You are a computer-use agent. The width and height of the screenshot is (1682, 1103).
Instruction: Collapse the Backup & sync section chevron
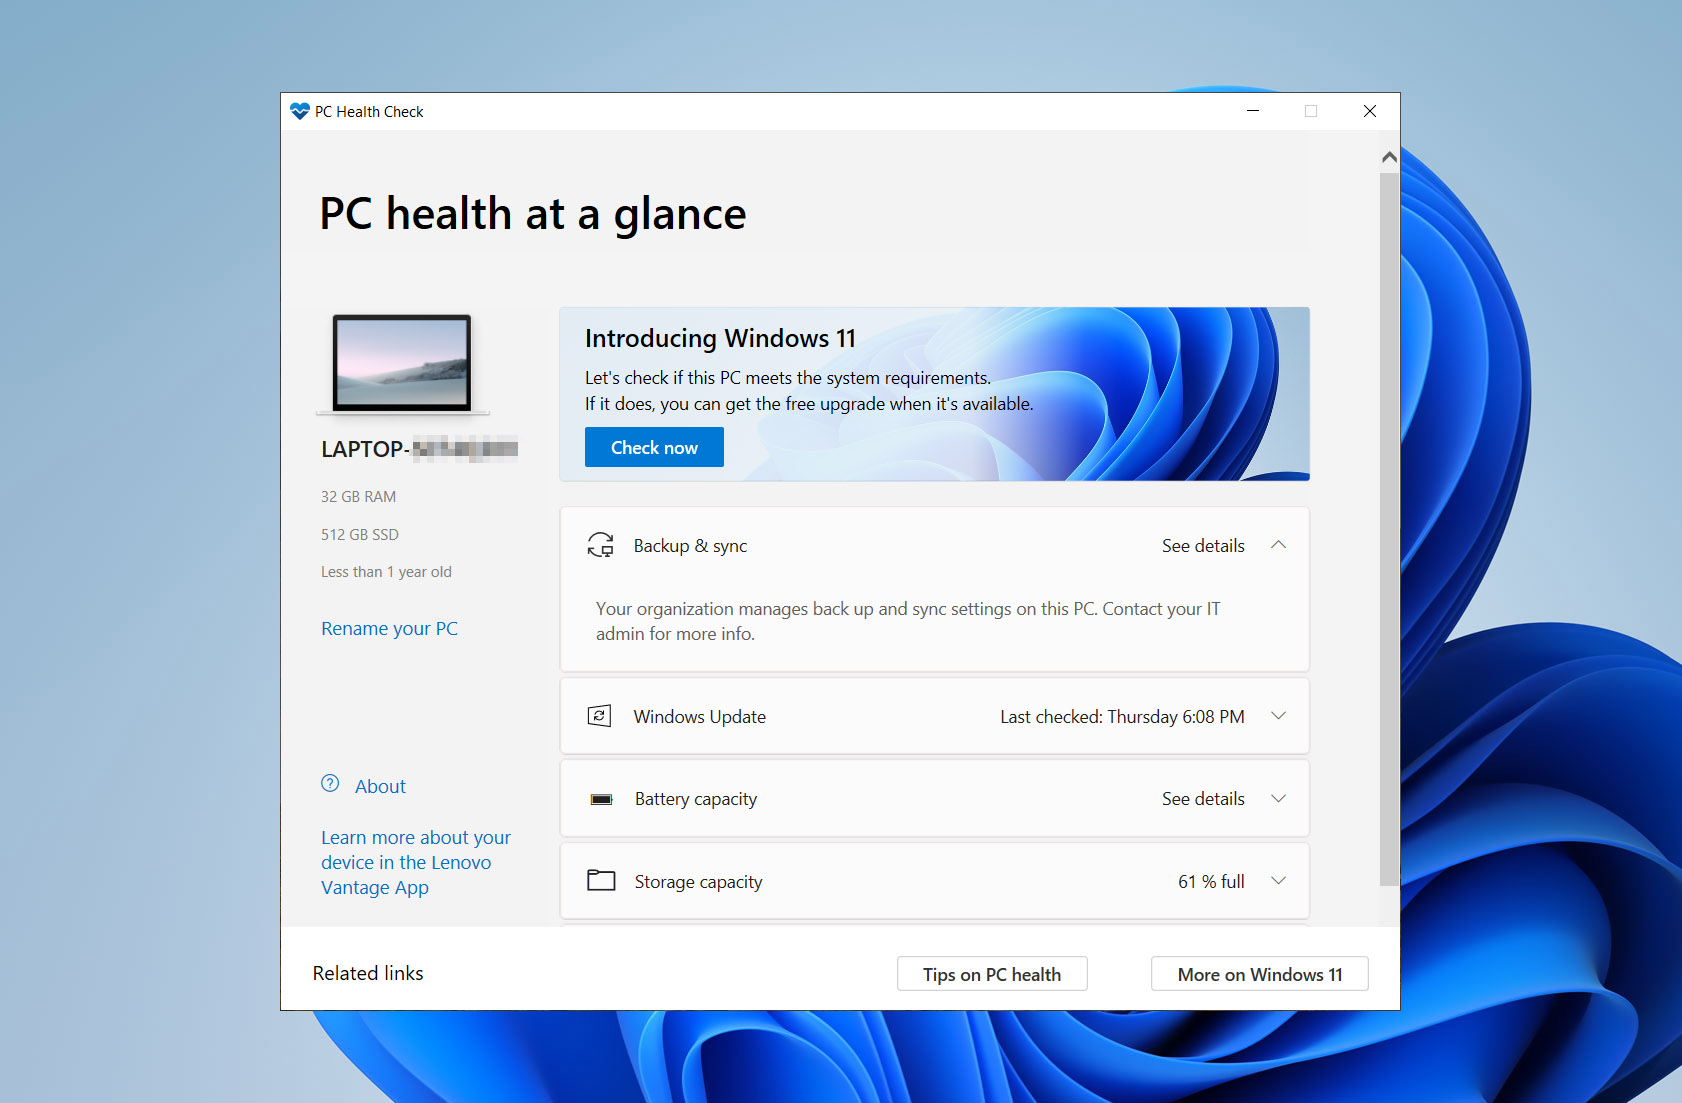click(1278, 545)
